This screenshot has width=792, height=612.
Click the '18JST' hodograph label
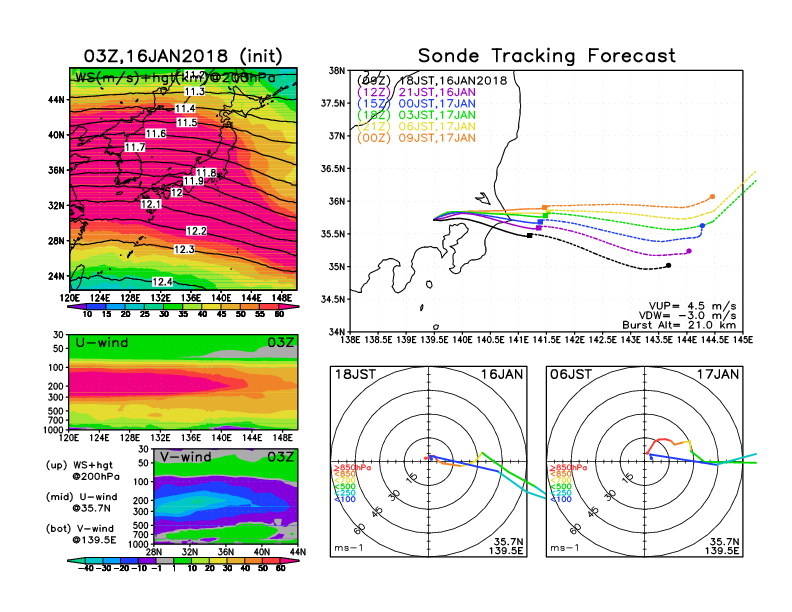[x=355, y=375]
